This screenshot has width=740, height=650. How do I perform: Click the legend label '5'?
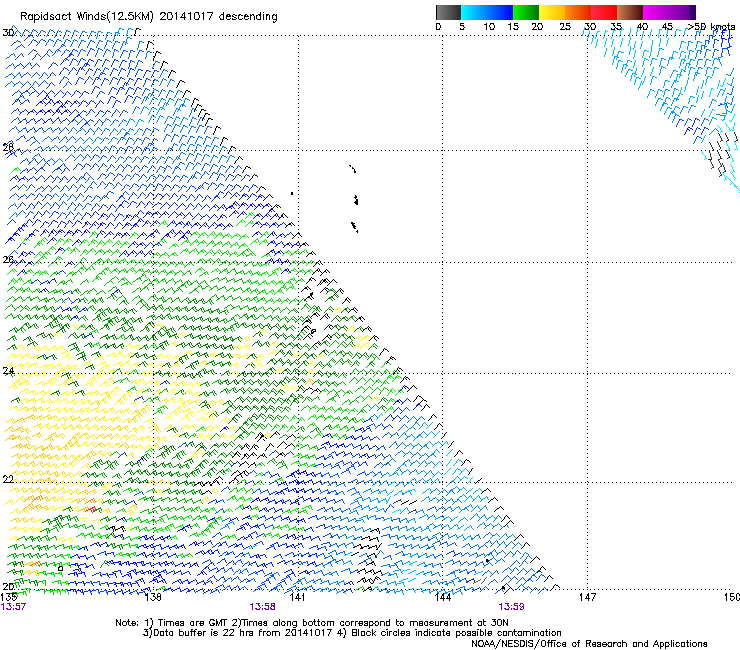[462, 27]
